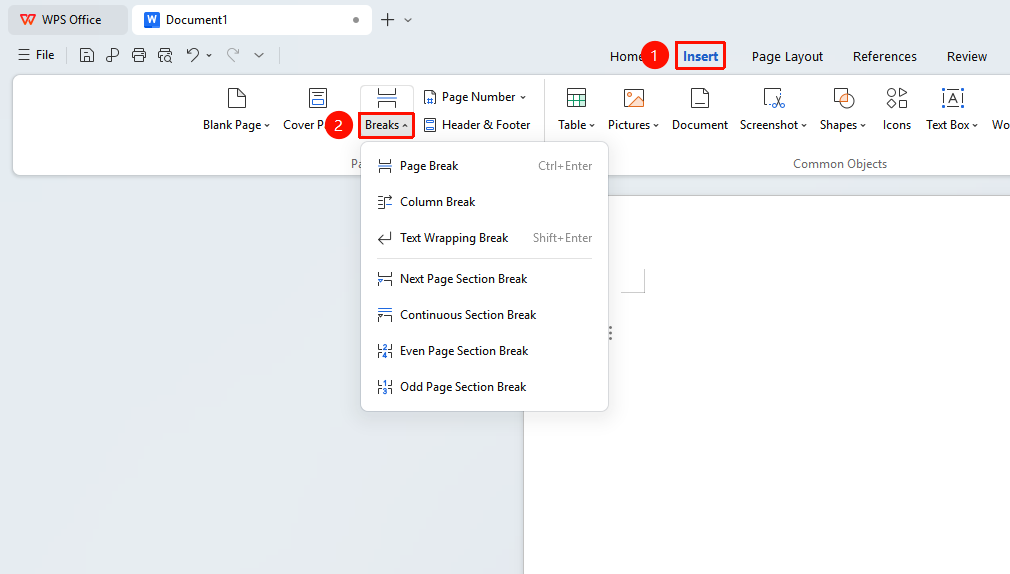Expand the Page Number dropdown
Screen dimensions: 1010x574
(x=523, y=97)
